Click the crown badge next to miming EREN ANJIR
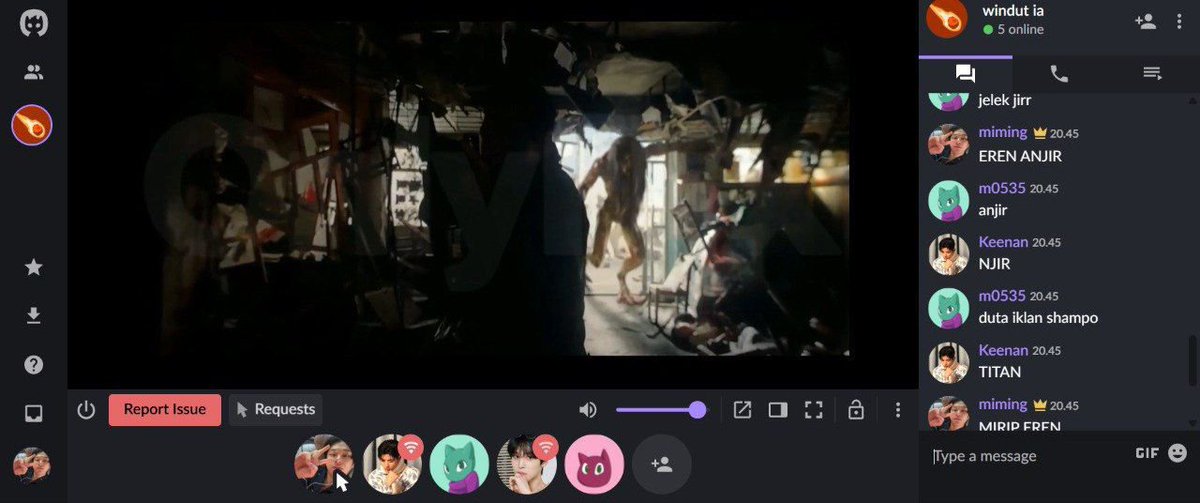The image size is (1200, 503). [1039, 132]
